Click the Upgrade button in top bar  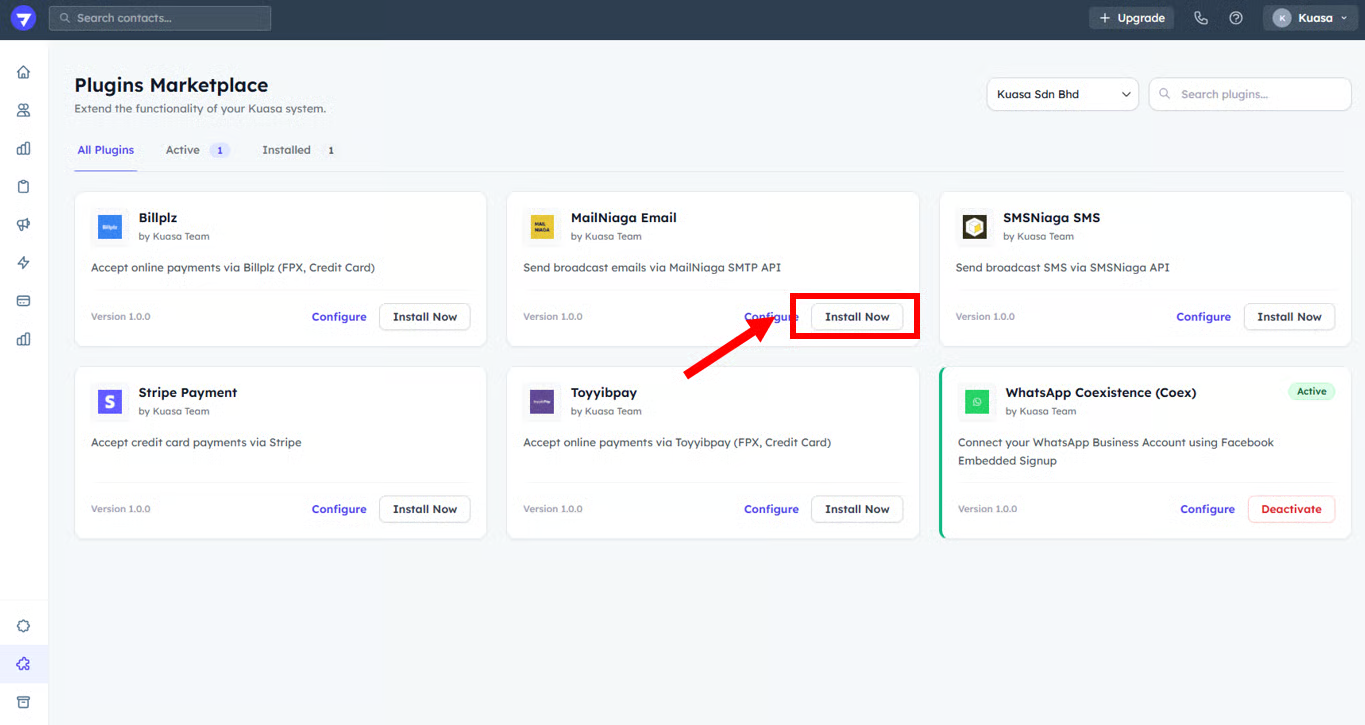point(1131,18)
